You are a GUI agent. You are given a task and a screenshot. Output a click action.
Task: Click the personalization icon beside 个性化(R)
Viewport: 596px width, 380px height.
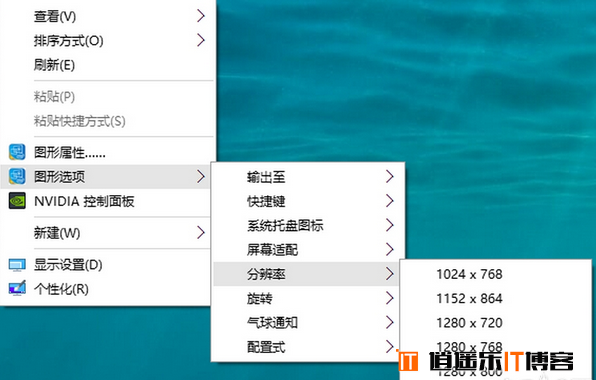tap(17, 289)
